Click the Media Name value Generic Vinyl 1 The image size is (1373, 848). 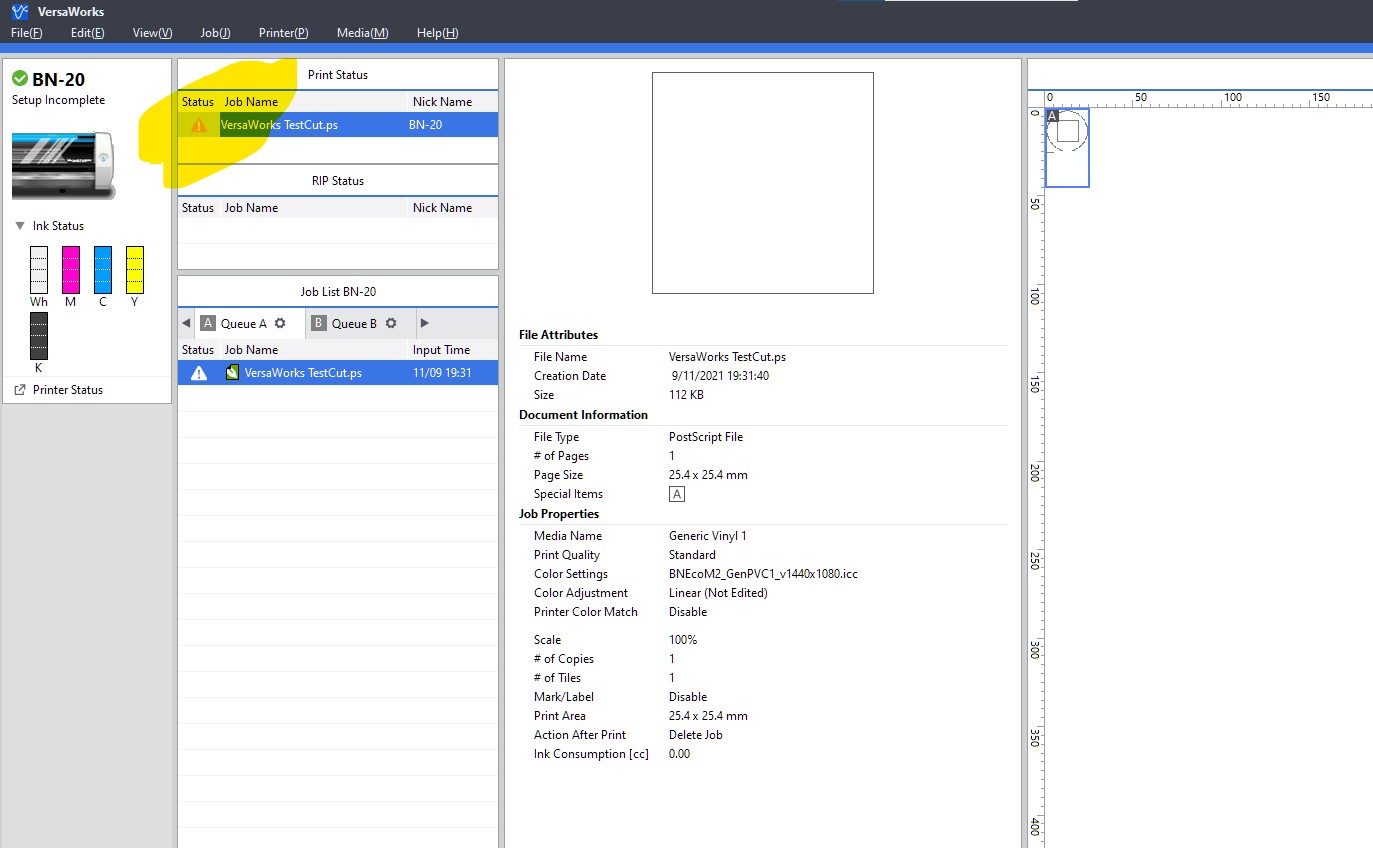[708, 536]
